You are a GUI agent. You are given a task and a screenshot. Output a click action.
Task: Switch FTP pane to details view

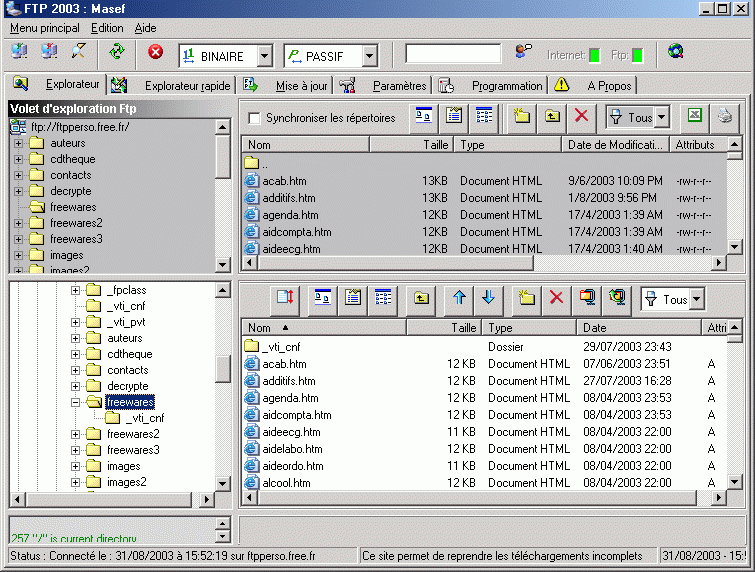click(x=483, y=117)
